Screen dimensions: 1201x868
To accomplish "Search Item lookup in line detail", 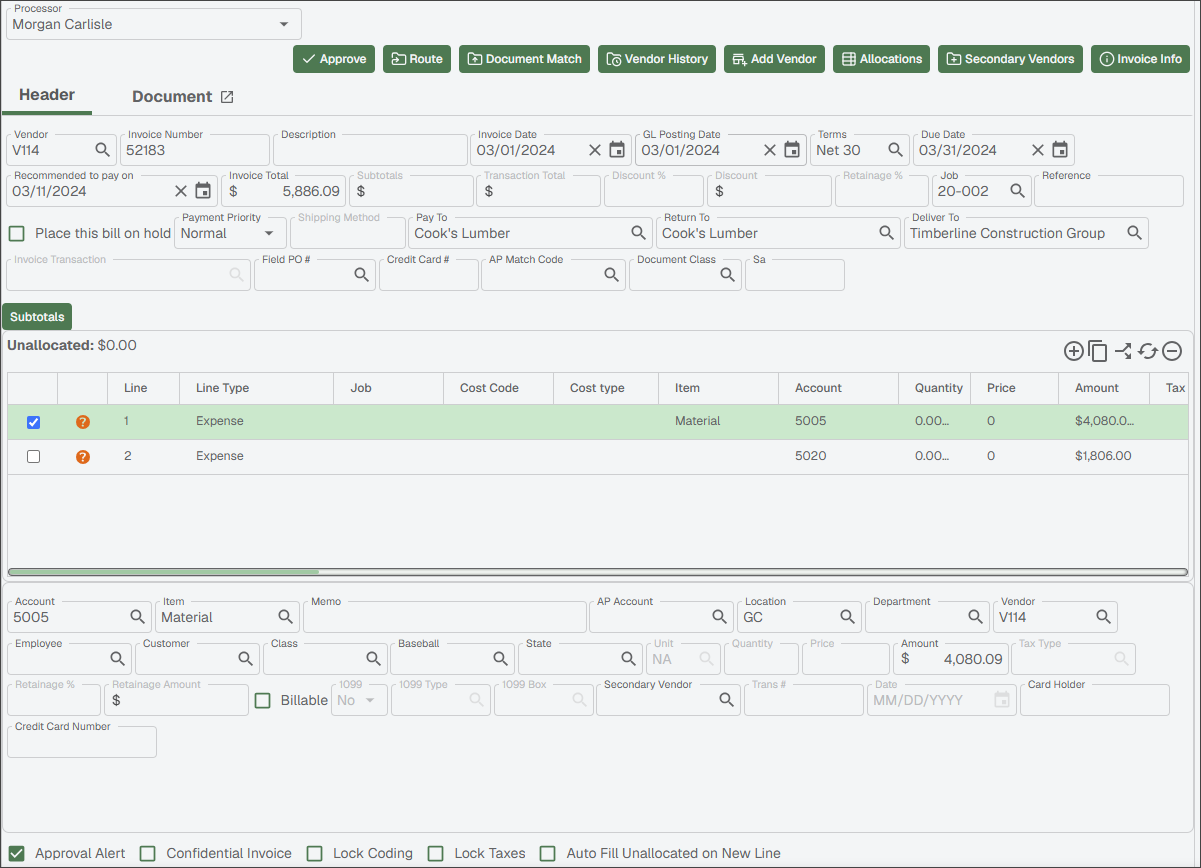I will 285,617.
